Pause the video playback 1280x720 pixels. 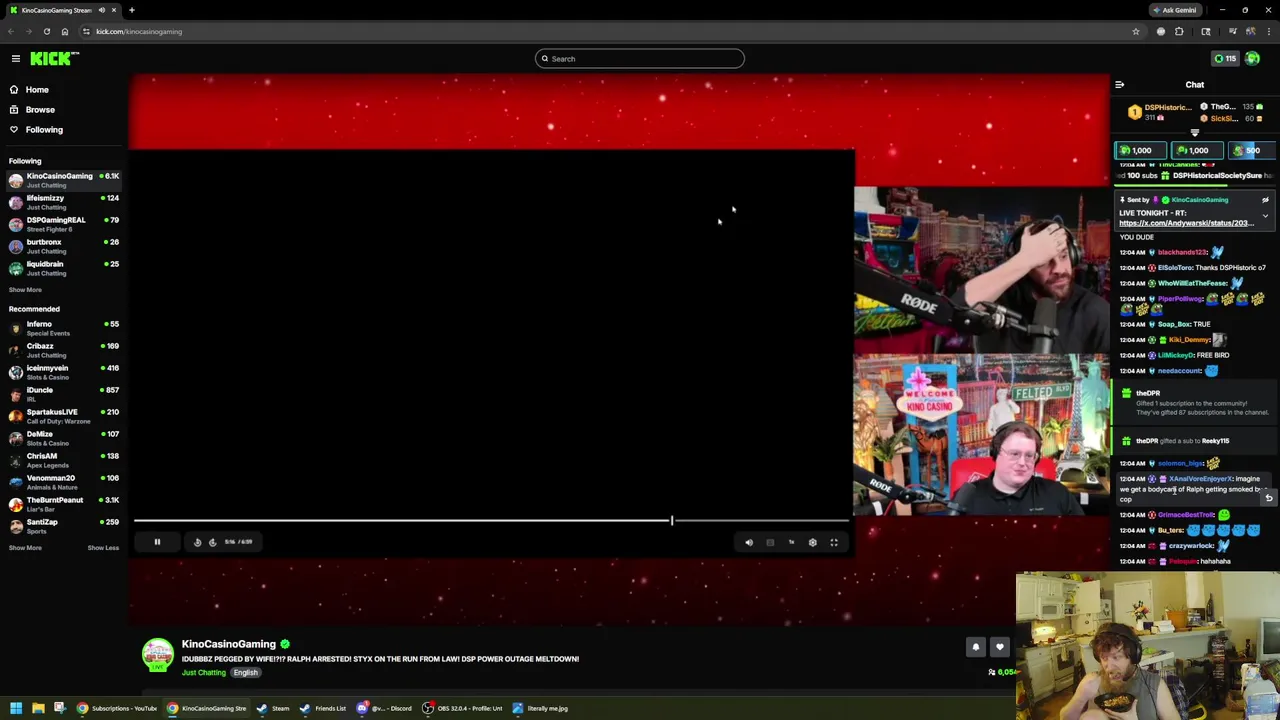click(157, 542)
